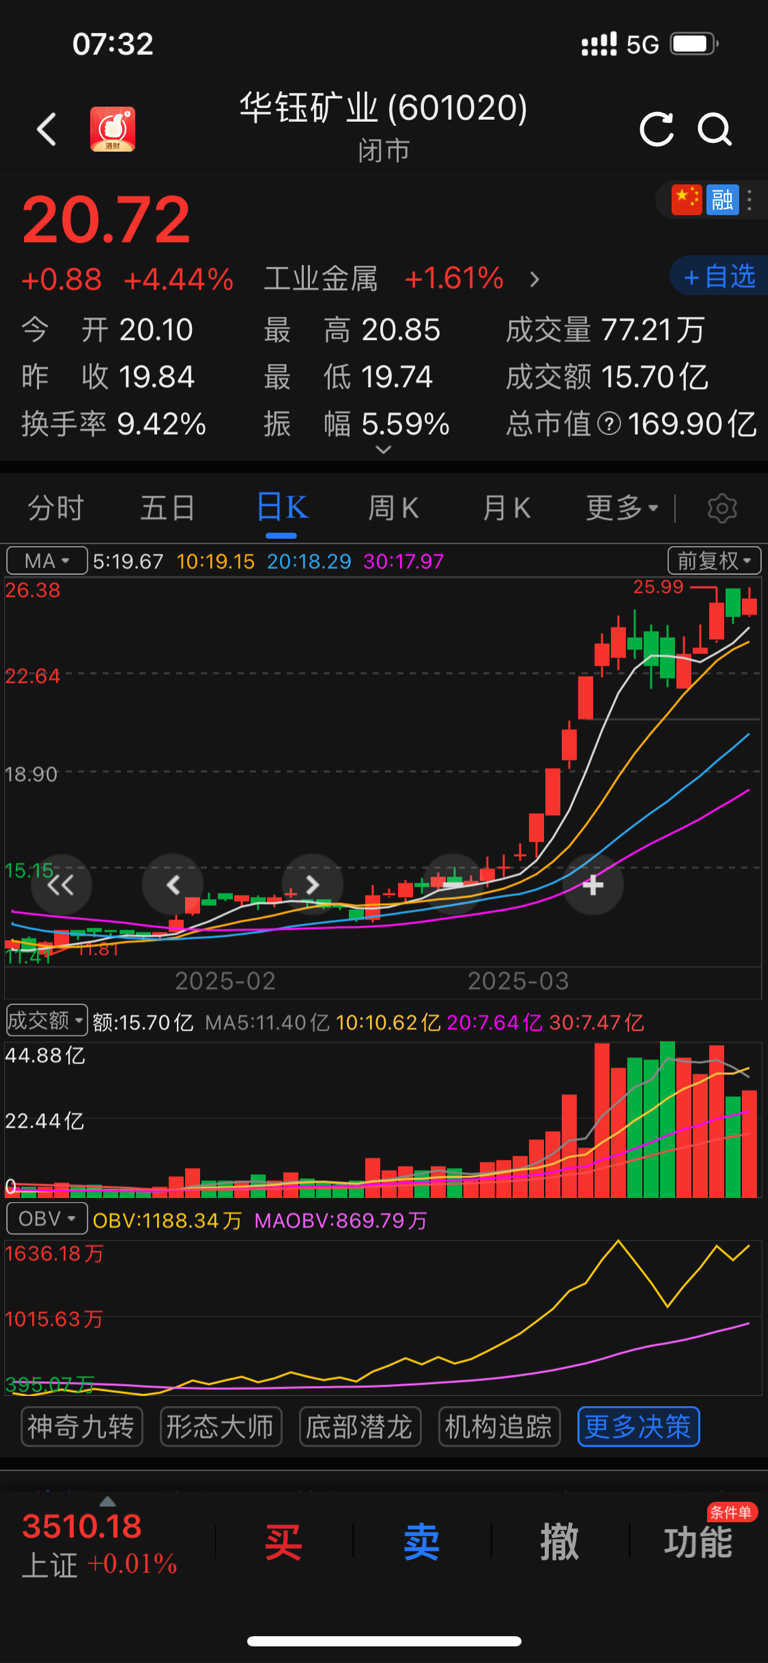The width and height of the screenshot is (768, 1663).
Task: Open the search magnifier icon
Action: pos(715,129)
